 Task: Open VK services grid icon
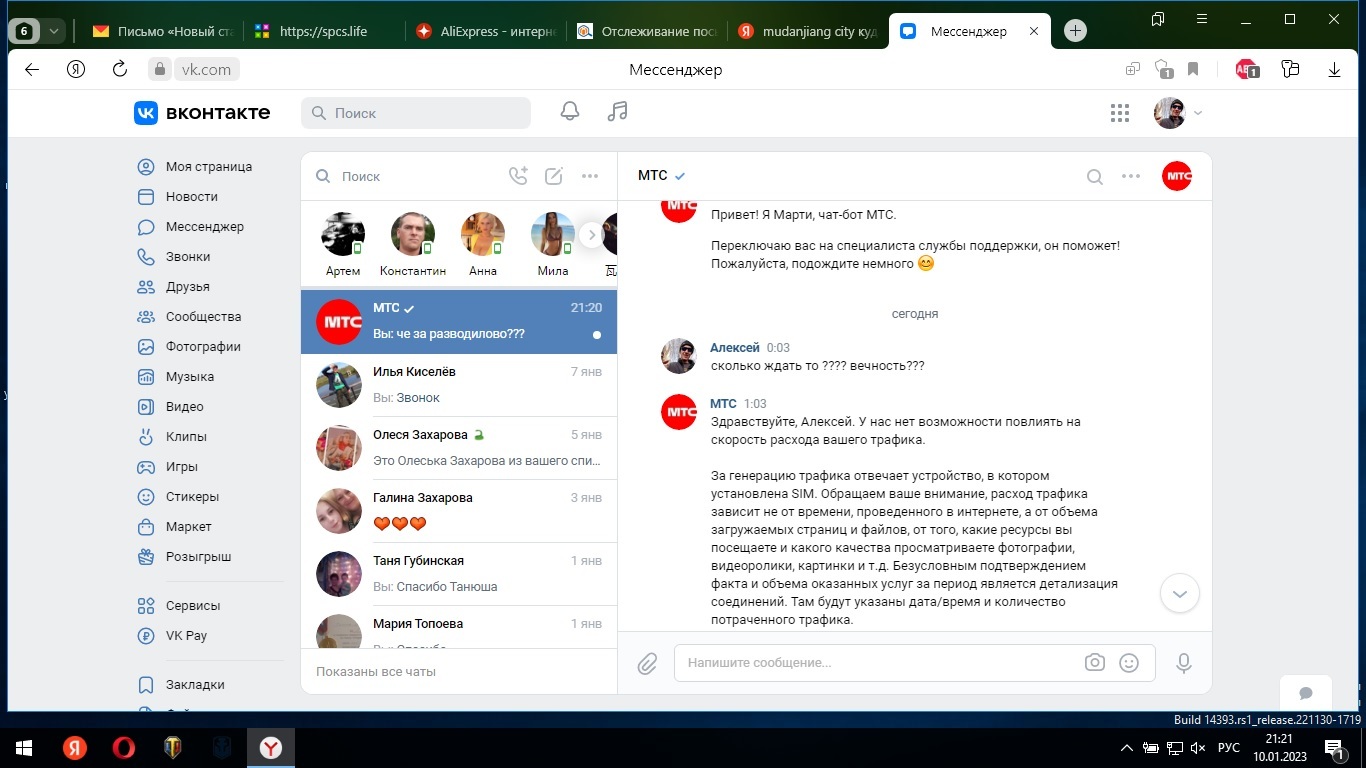click(1120, 113)
